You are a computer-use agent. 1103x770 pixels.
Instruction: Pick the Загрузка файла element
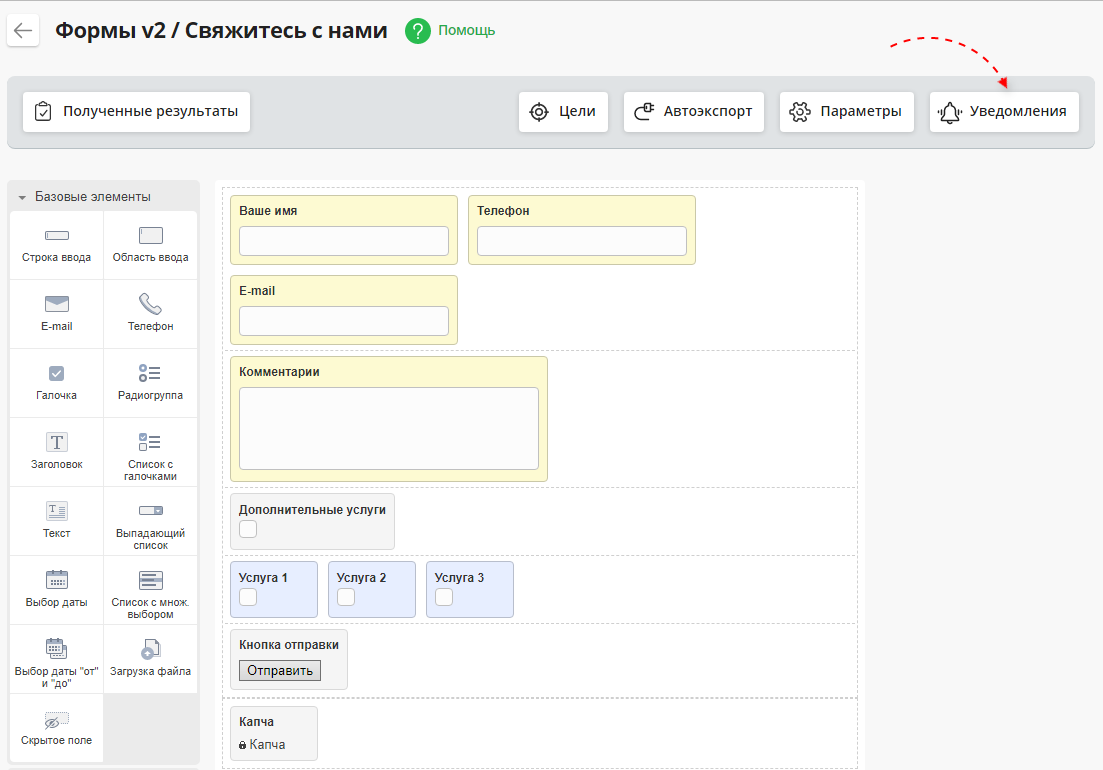[x=150, y=649]
